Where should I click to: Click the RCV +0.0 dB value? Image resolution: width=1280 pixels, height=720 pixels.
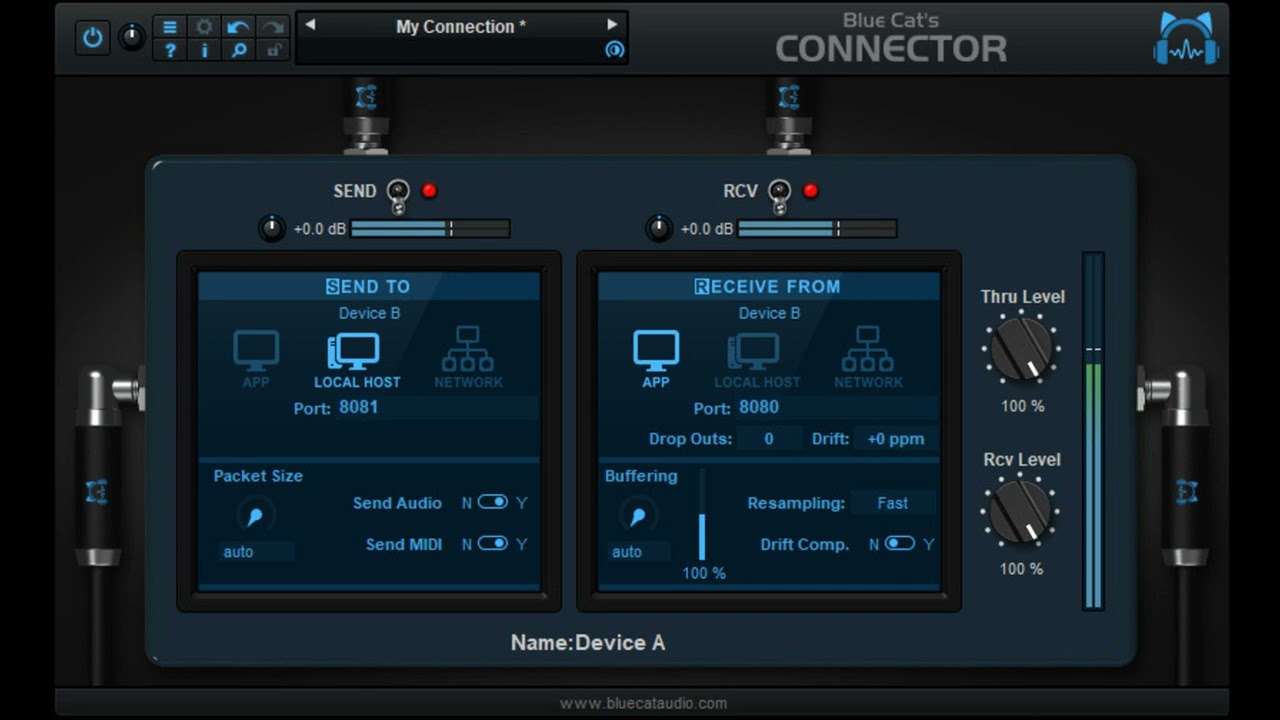[707, 229]
